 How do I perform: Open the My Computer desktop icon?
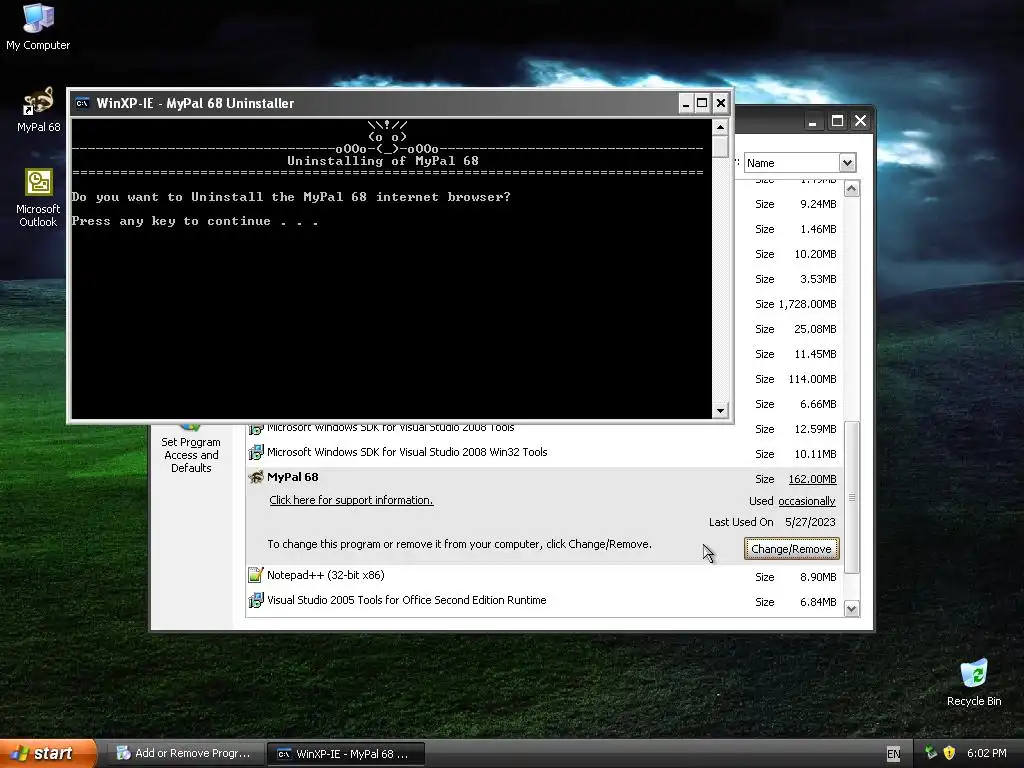coord(38,26)
